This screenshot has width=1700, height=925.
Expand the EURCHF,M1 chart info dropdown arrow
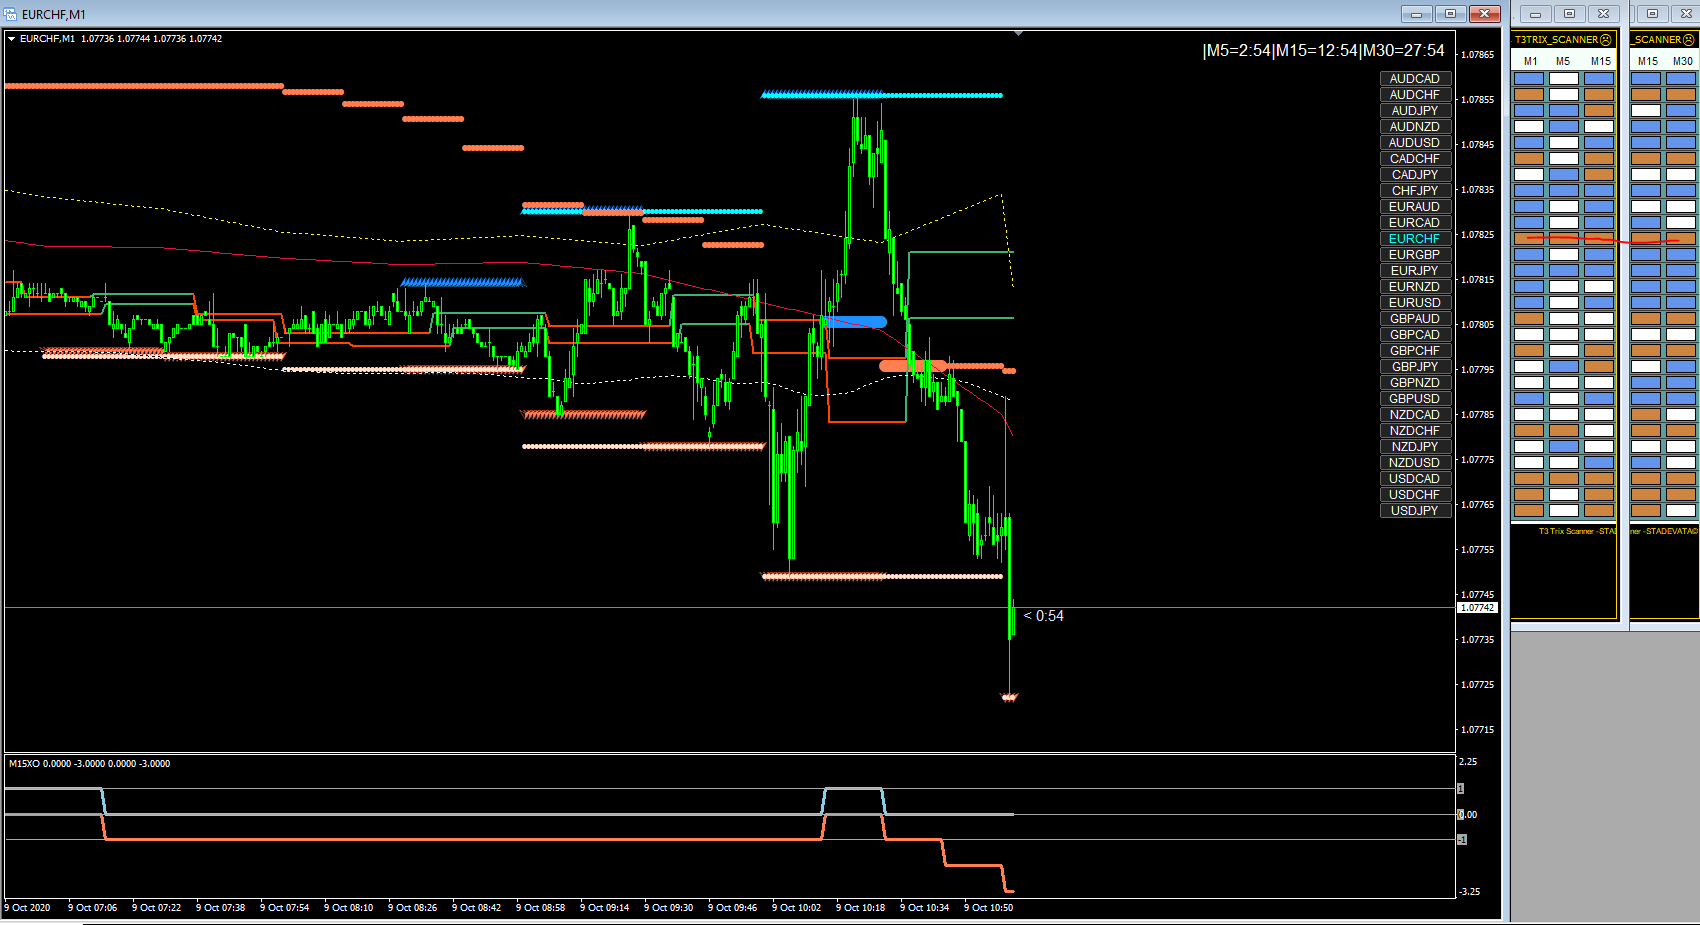[11, 39]
